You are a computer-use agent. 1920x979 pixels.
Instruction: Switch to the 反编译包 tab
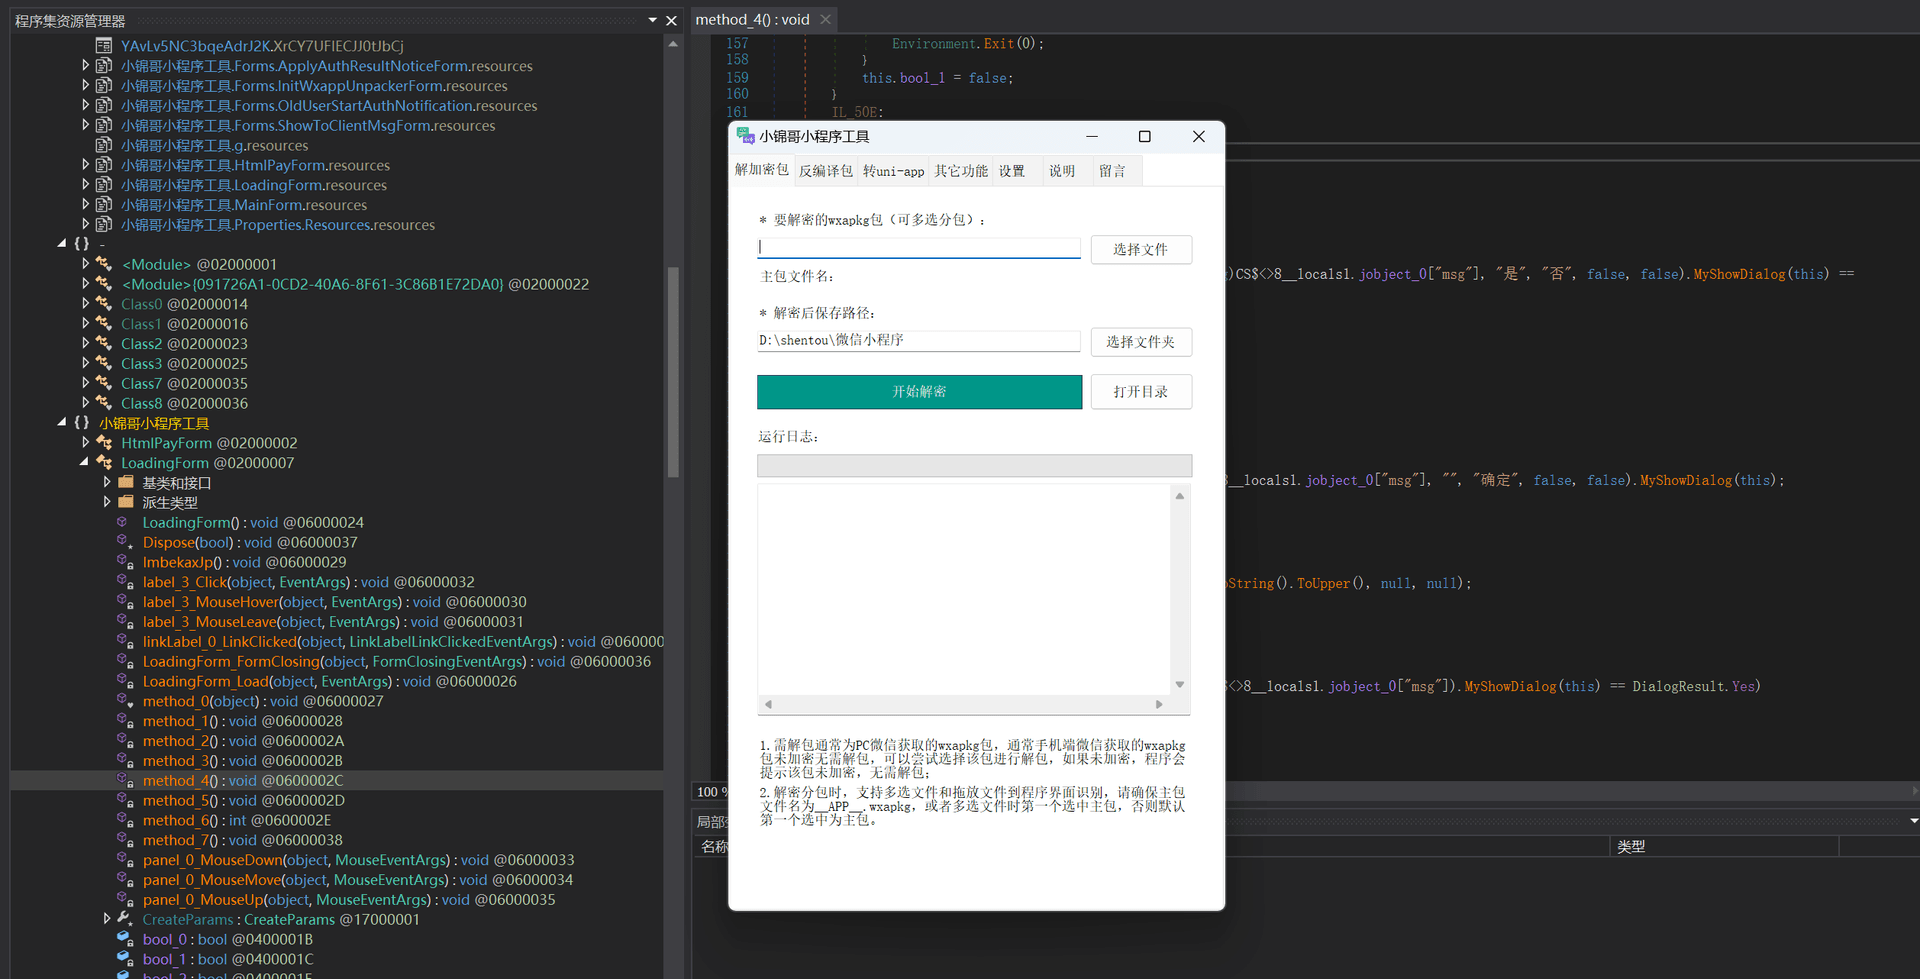[826, 171]
